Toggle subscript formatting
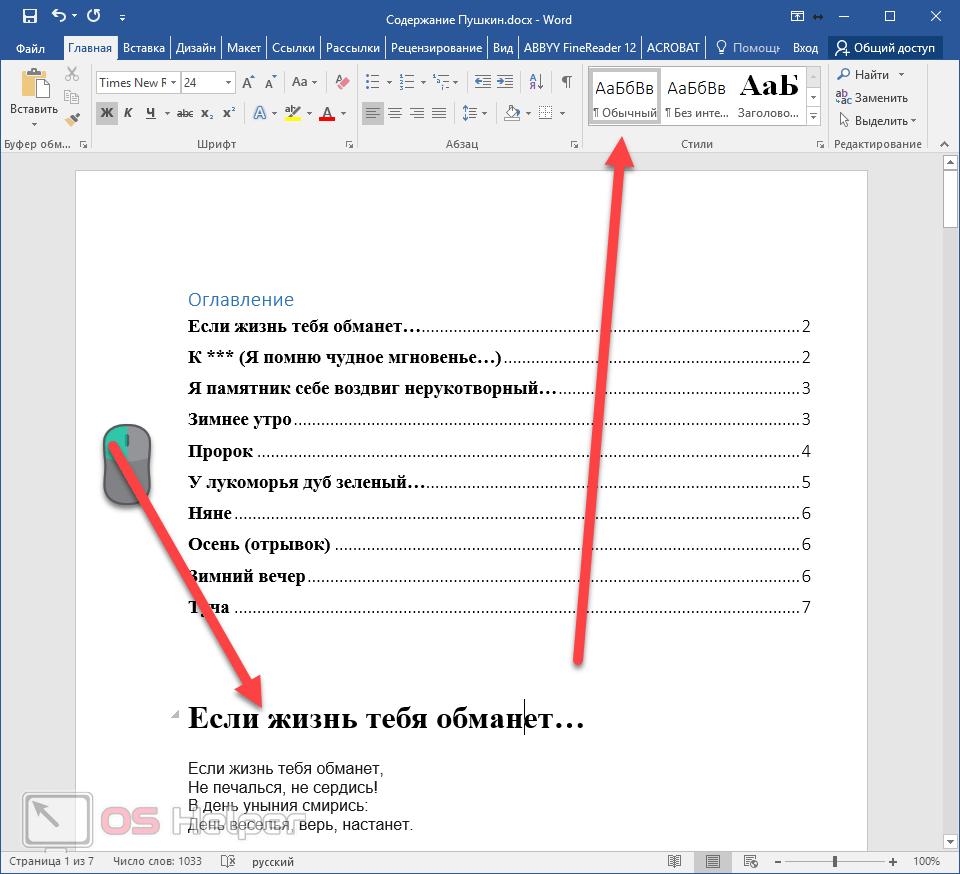This screenshot has height=874, width=960. click(207, 113)
